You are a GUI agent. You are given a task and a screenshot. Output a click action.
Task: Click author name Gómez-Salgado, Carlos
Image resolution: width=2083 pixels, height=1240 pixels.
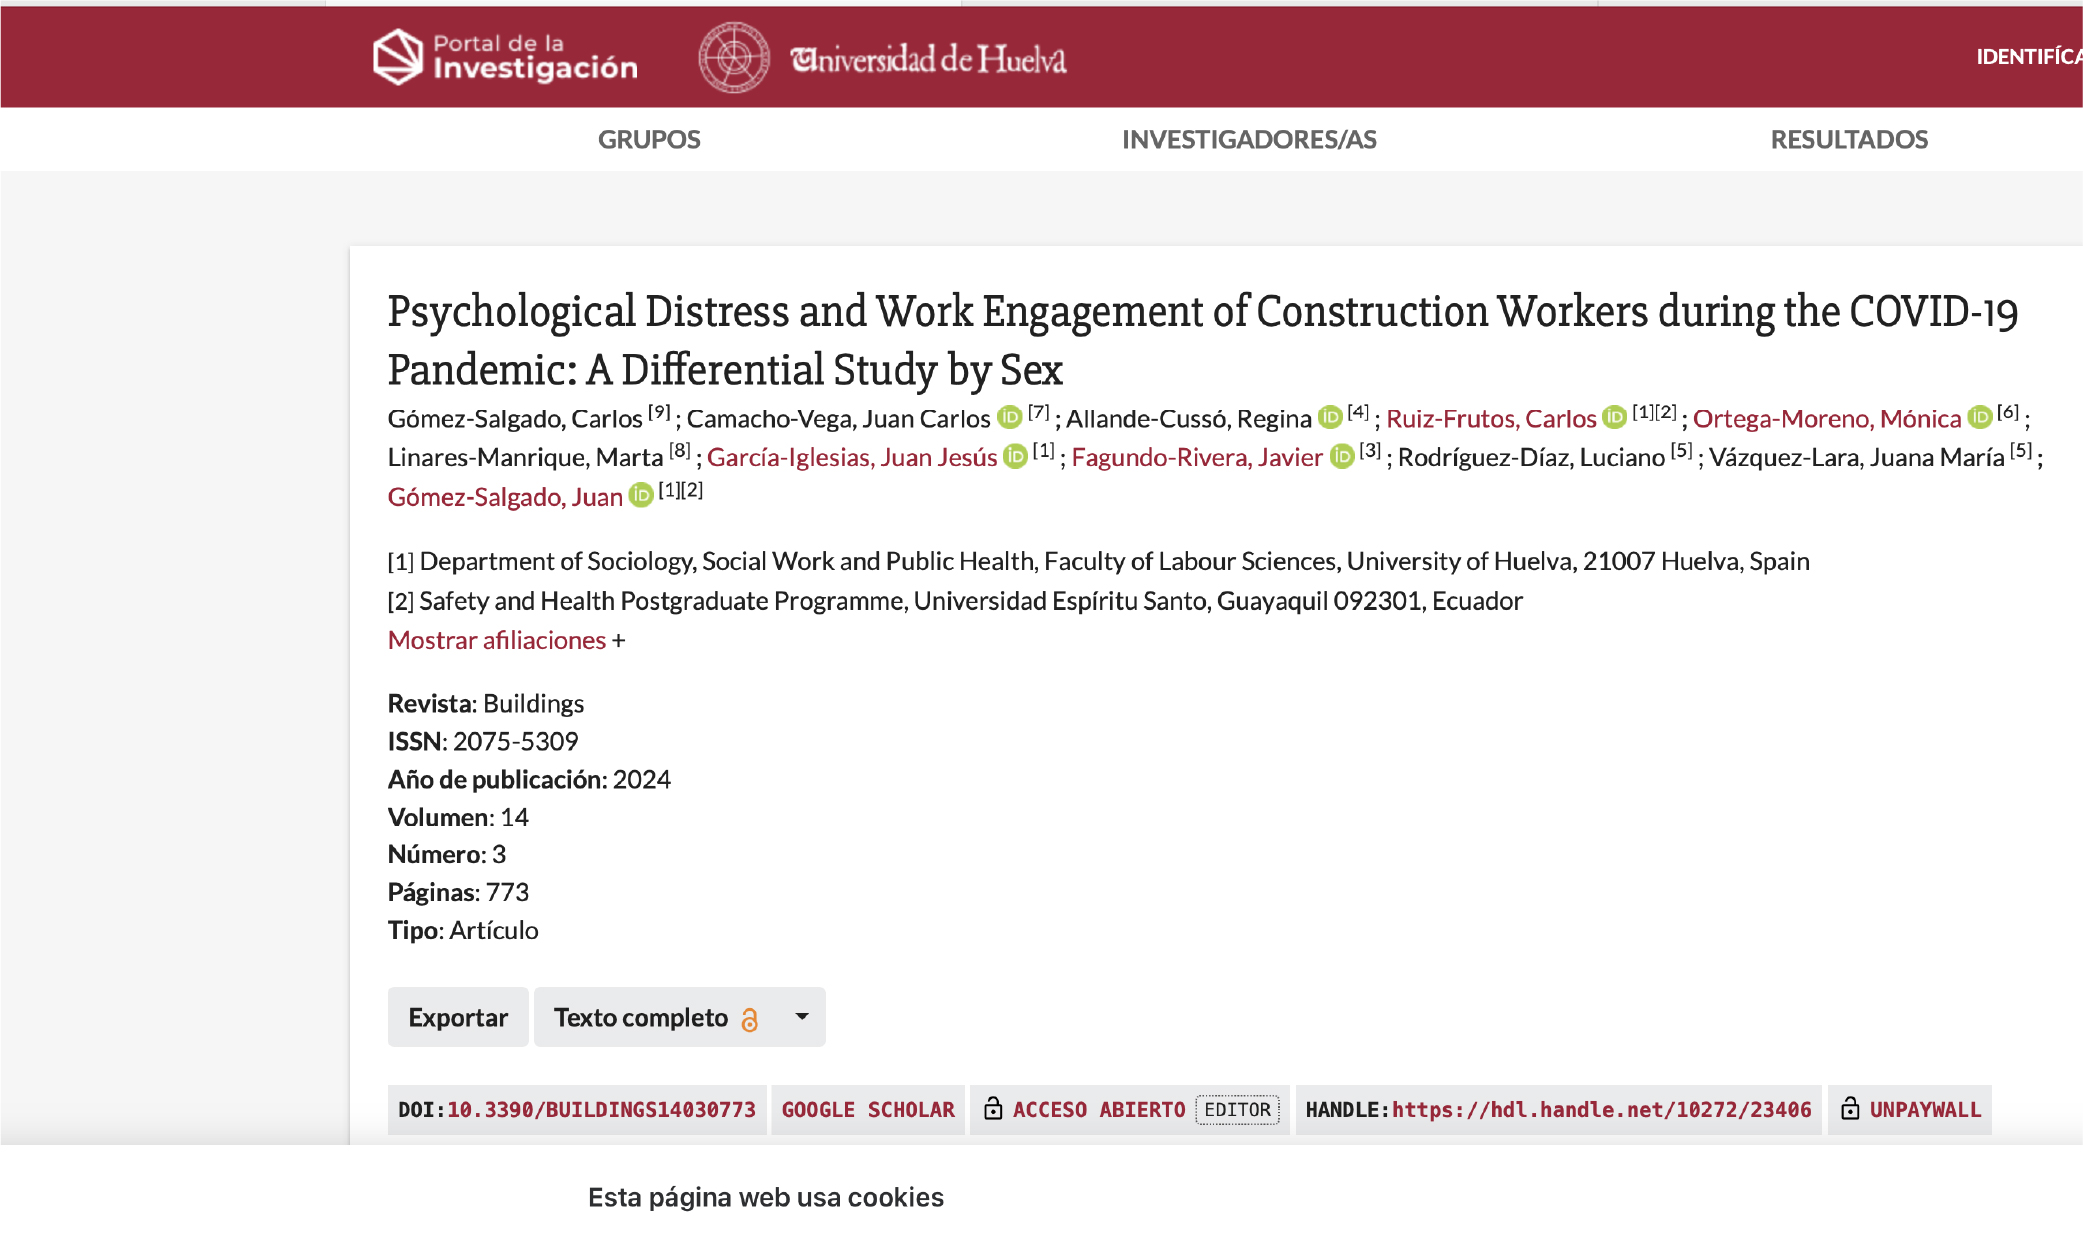[515, 418]
